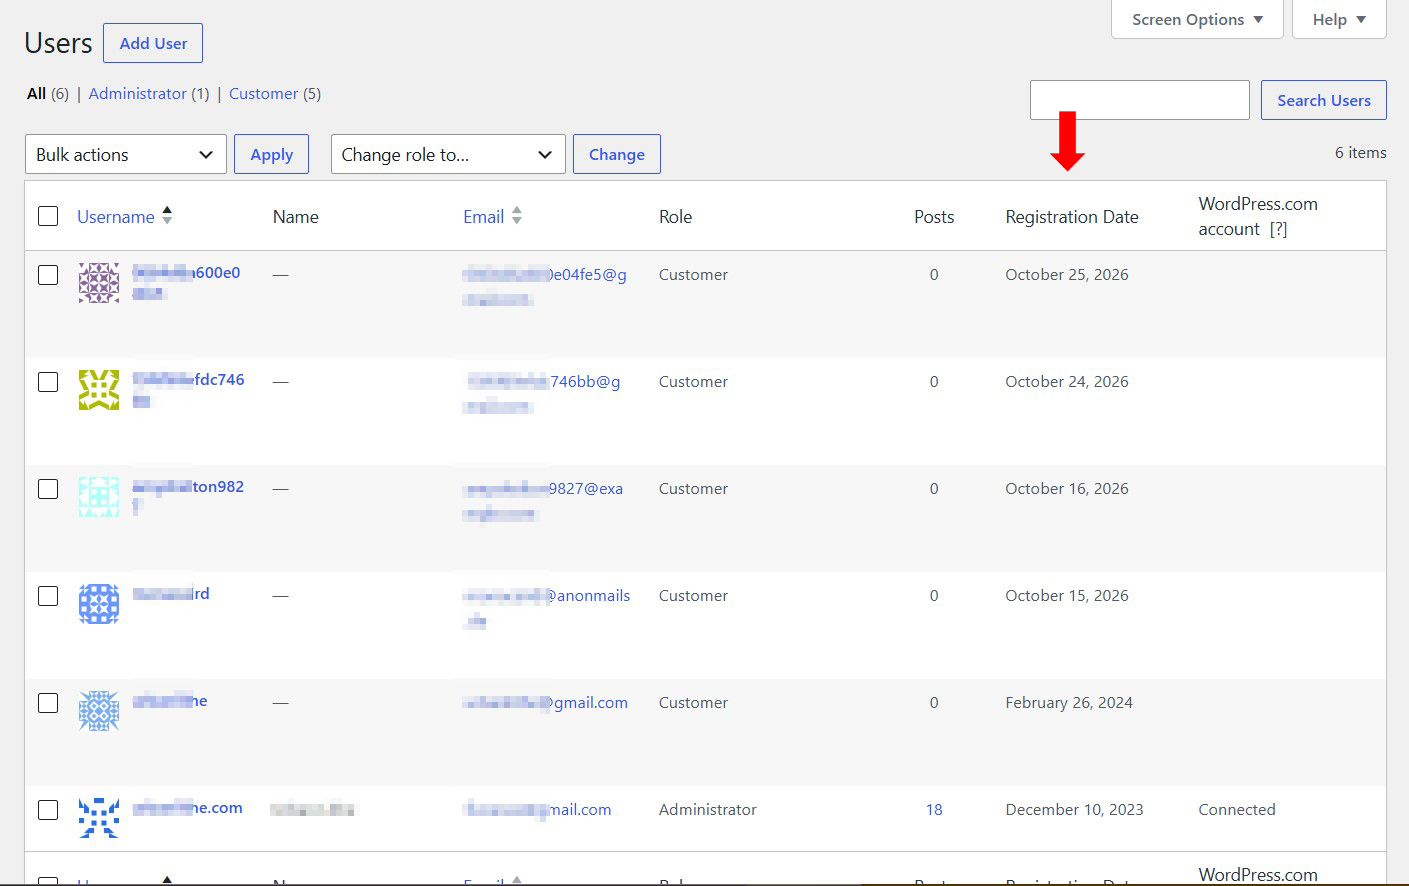Focus the user search input field
The width and height of the screenshot is (1409, 886).
coord(1140,100)
